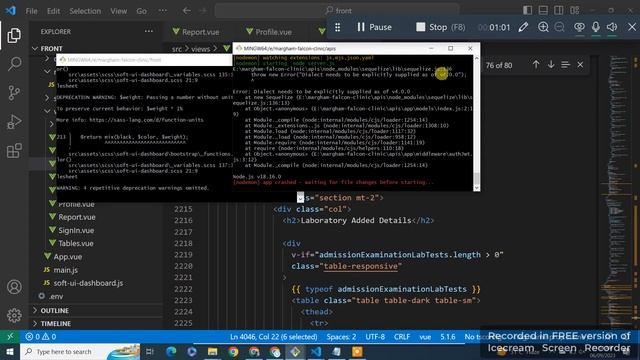Screen dimensions: 640x360
Task: Open Microsoft Edge from the taskbar
Action: pos(171,351)
